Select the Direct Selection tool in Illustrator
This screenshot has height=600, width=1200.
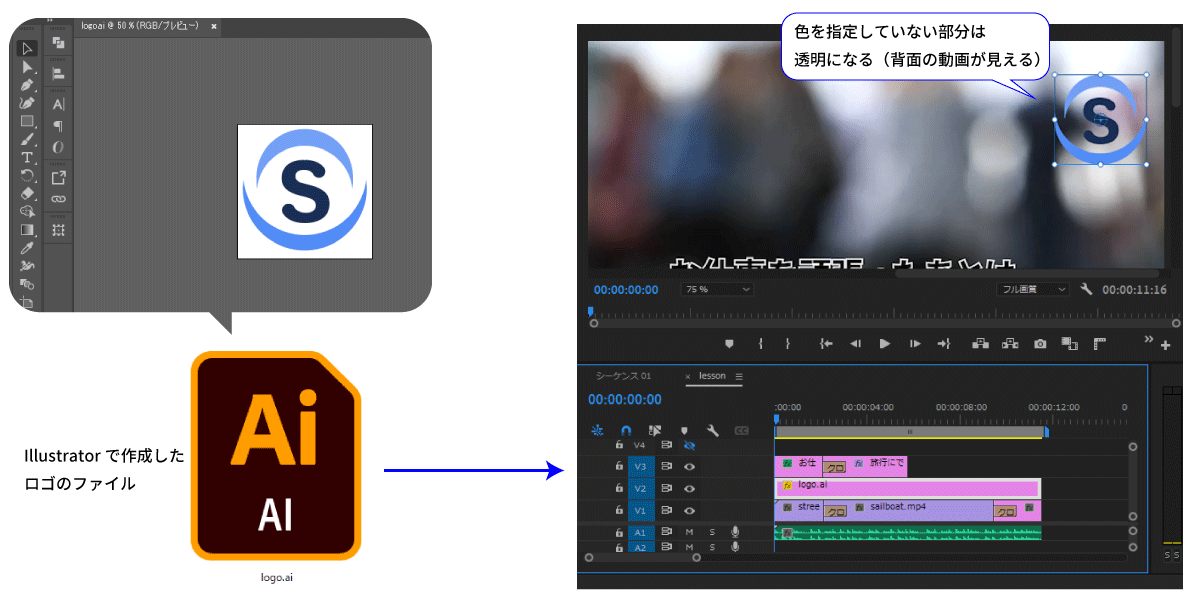[x=27, y=67]
